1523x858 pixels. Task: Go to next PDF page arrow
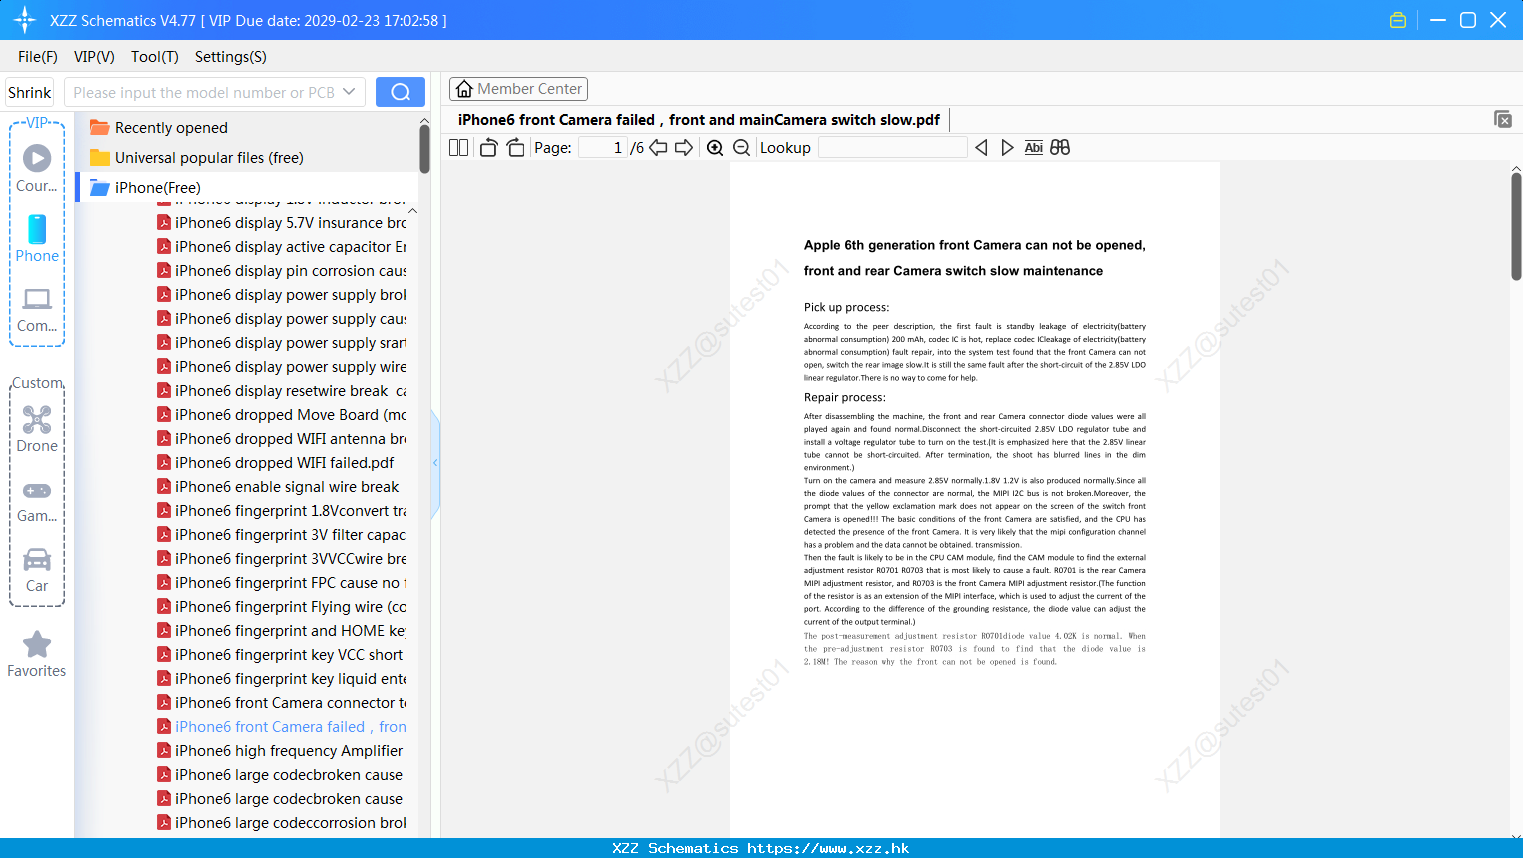point(684,148)
